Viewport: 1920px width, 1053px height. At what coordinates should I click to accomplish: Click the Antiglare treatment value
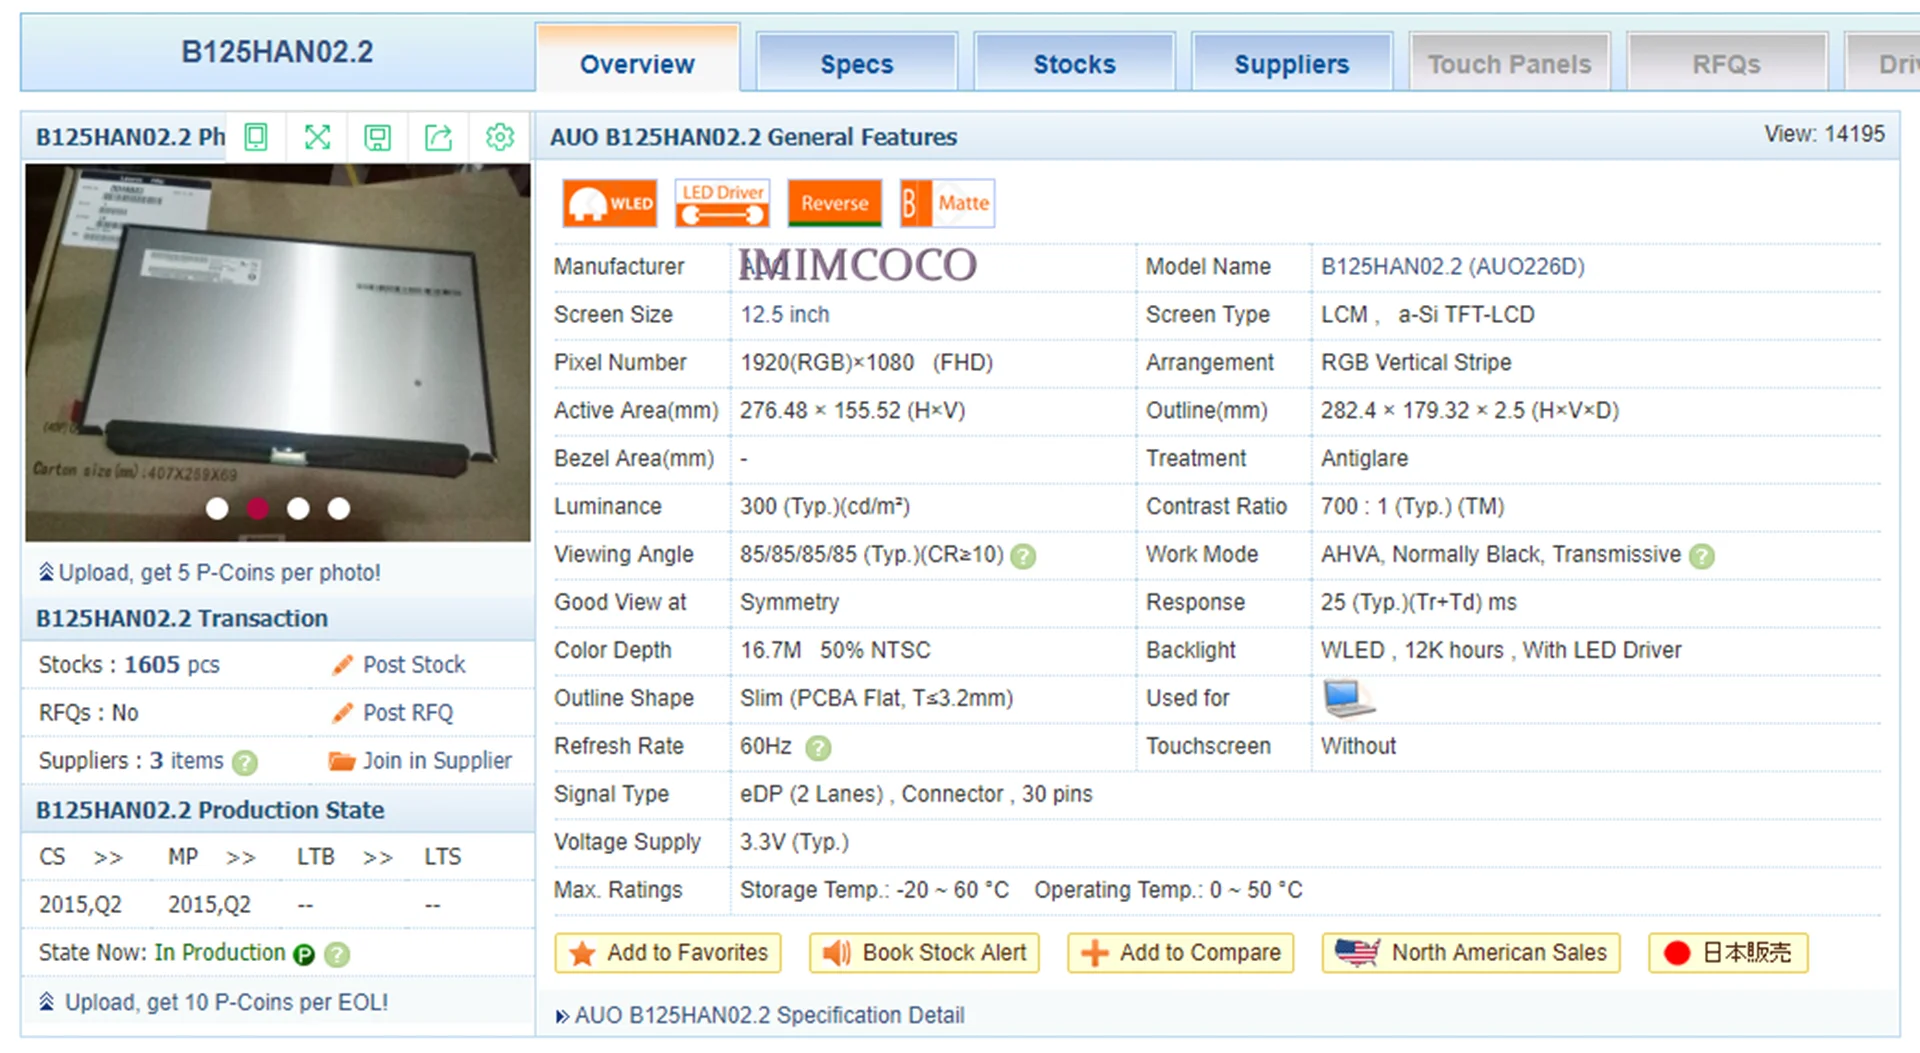[1364, 459]
